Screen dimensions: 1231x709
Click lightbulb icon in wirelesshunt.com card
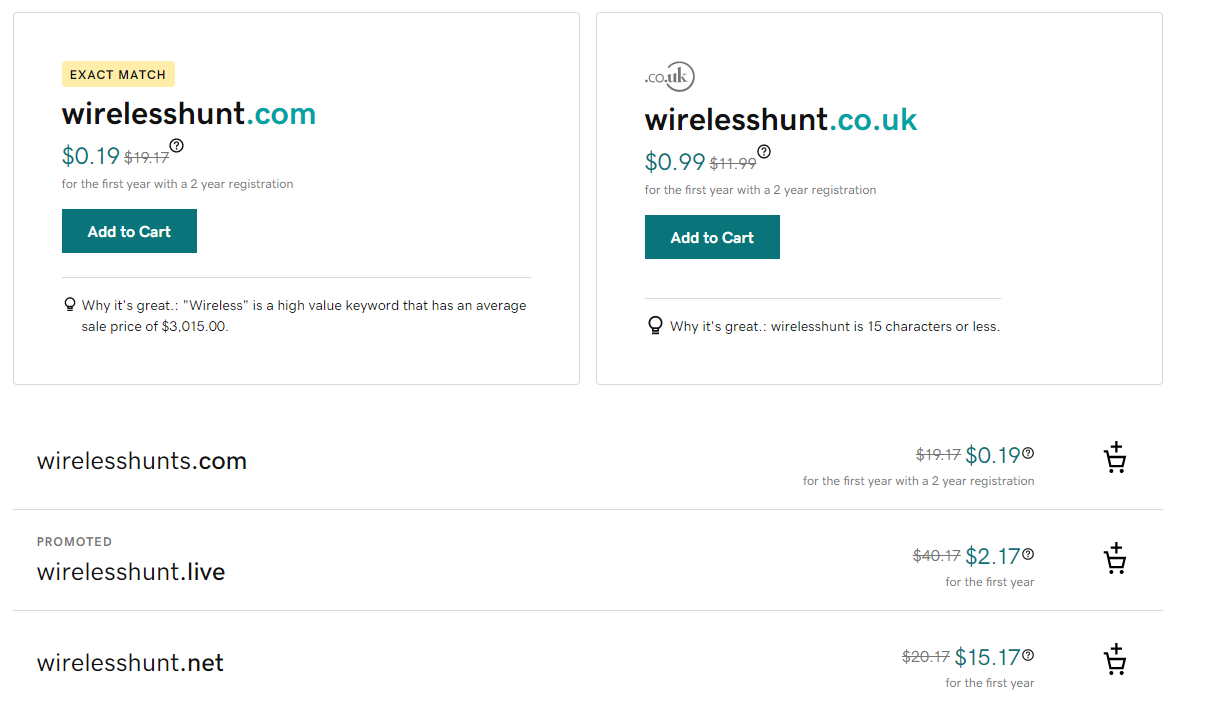69,304
